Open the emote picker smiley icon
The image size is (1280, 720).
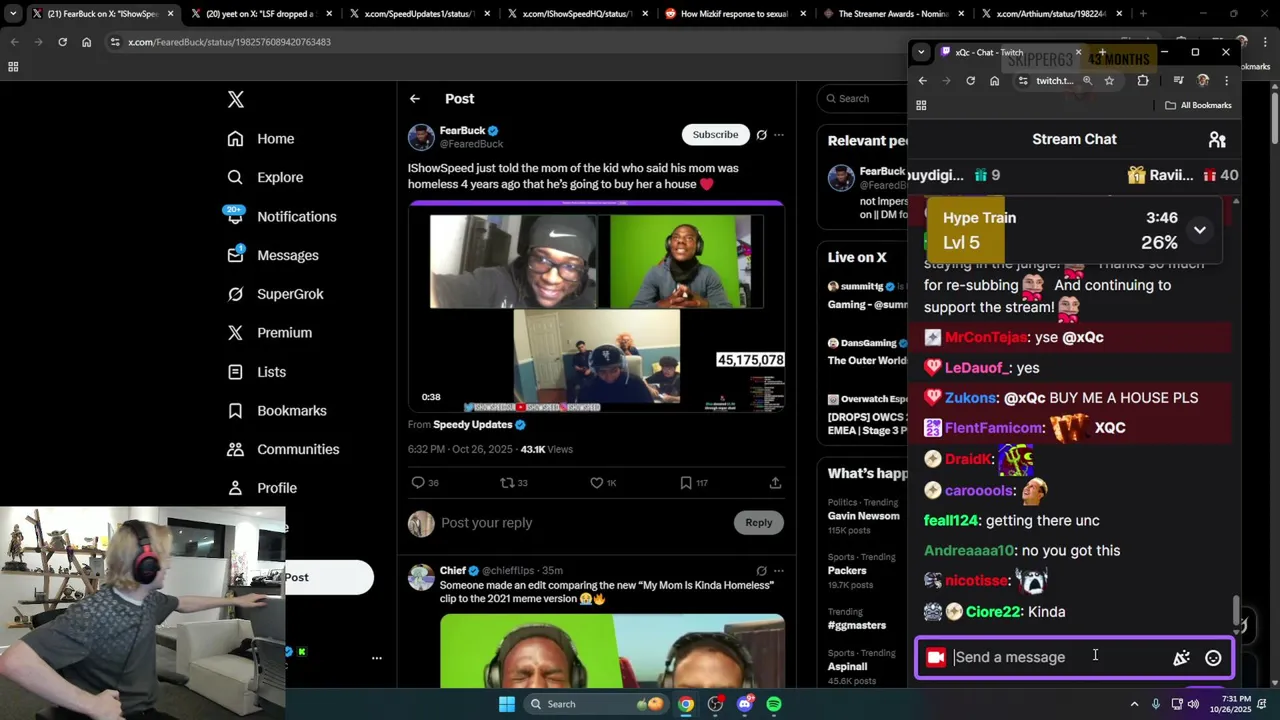coord(1213,658)
